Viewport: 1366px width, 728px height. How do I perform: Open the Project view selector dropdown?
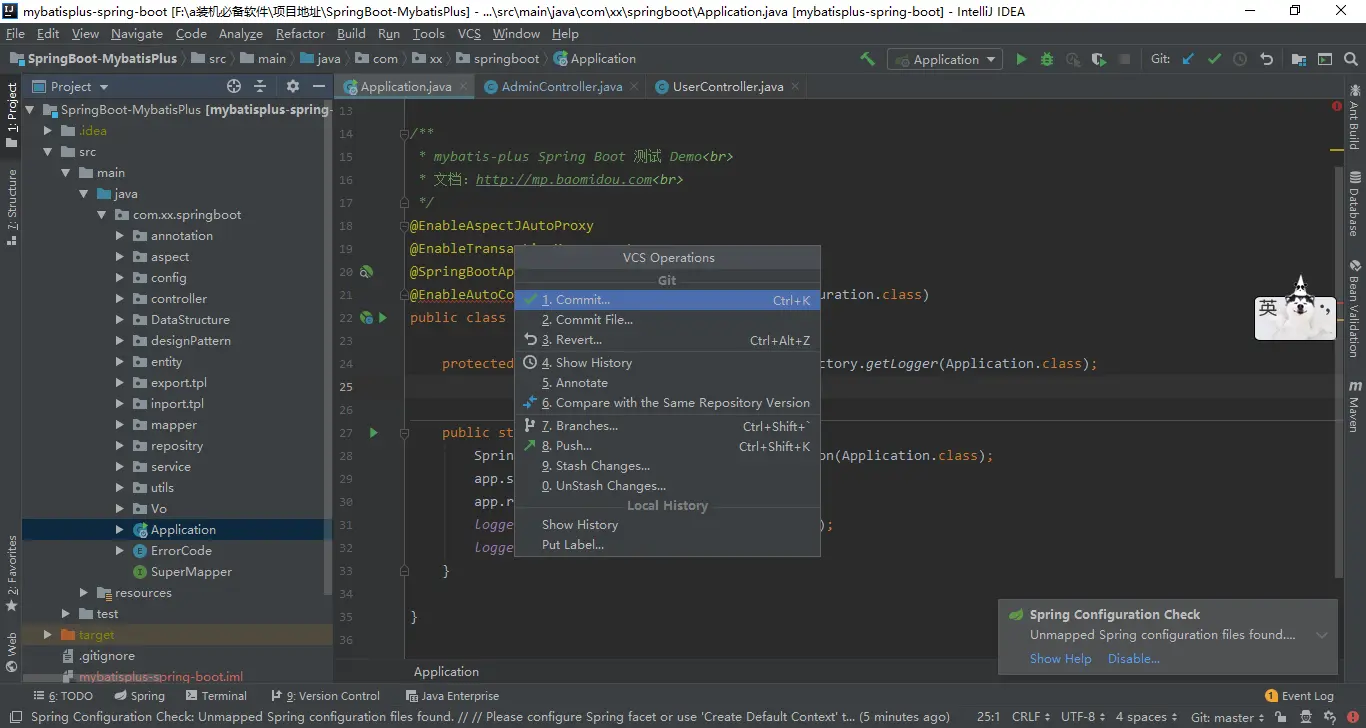(72, 87)
